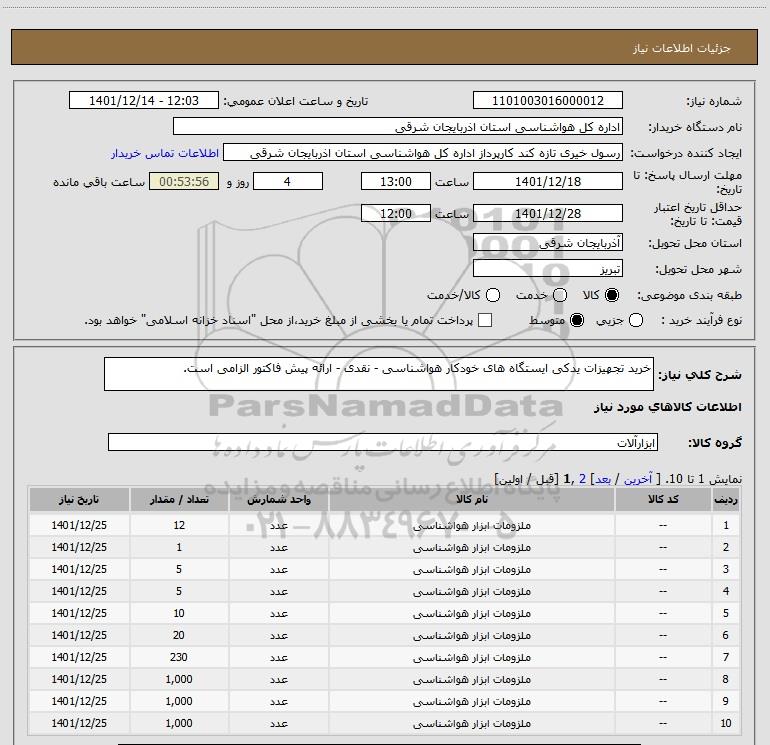Screen dimensions: 770x745
Task: Click the واحد شمارش column header
Action: [x=278, y=499]
